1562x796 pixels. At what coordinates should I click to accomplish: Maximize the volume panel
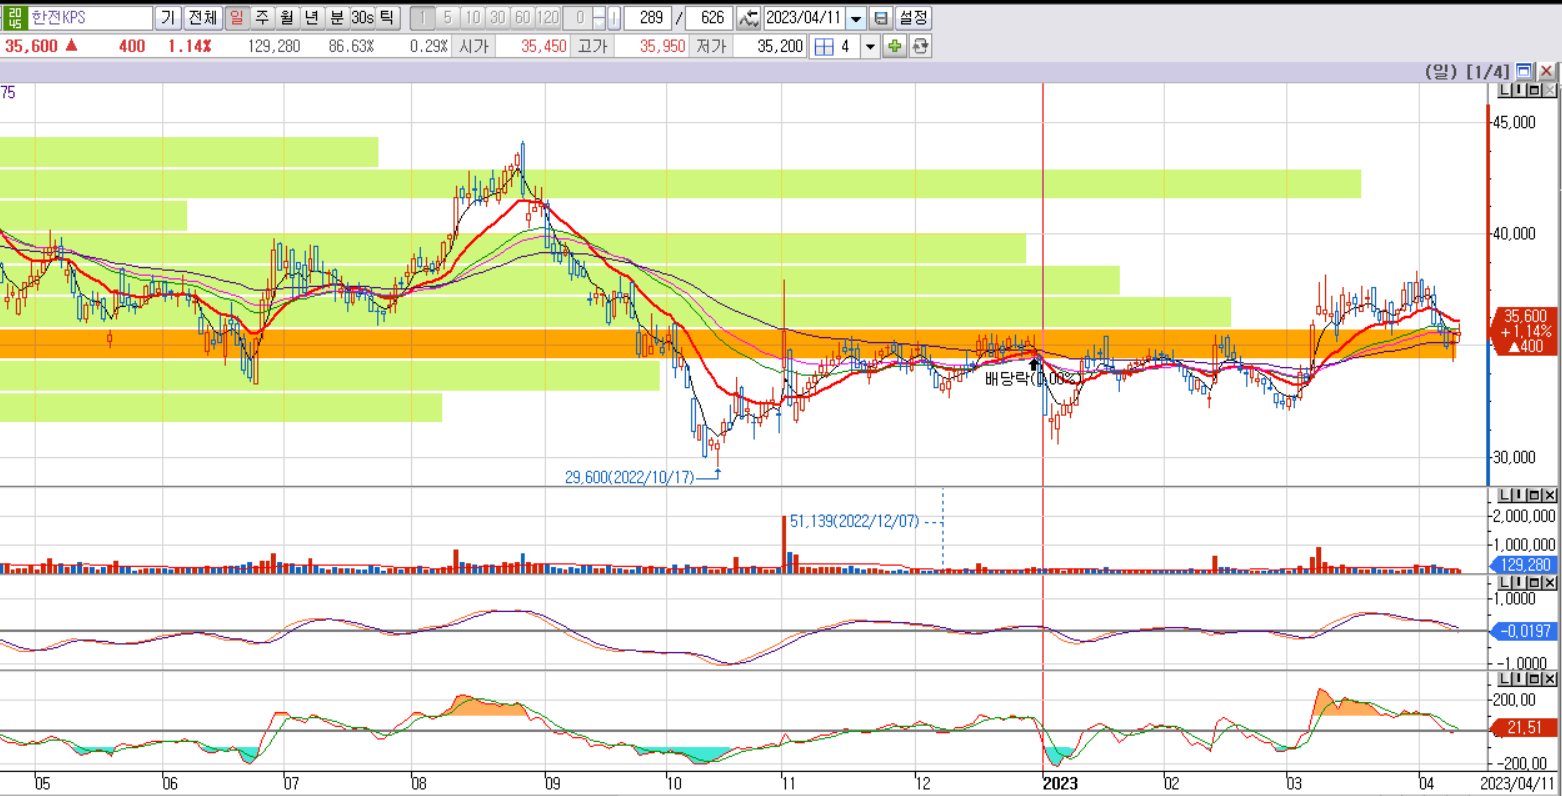click(x=1534, y=495)
